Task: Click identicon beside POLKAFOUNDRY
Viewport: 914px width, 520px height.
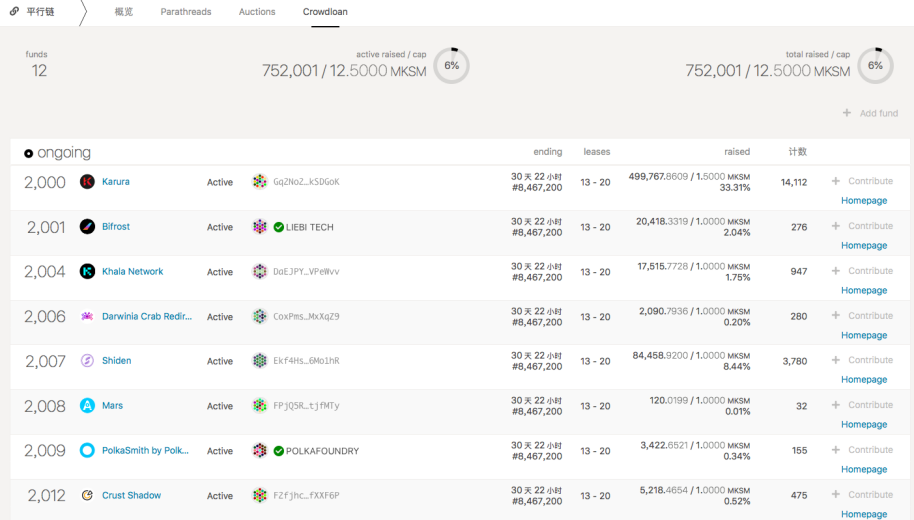Action: point(260,451)
